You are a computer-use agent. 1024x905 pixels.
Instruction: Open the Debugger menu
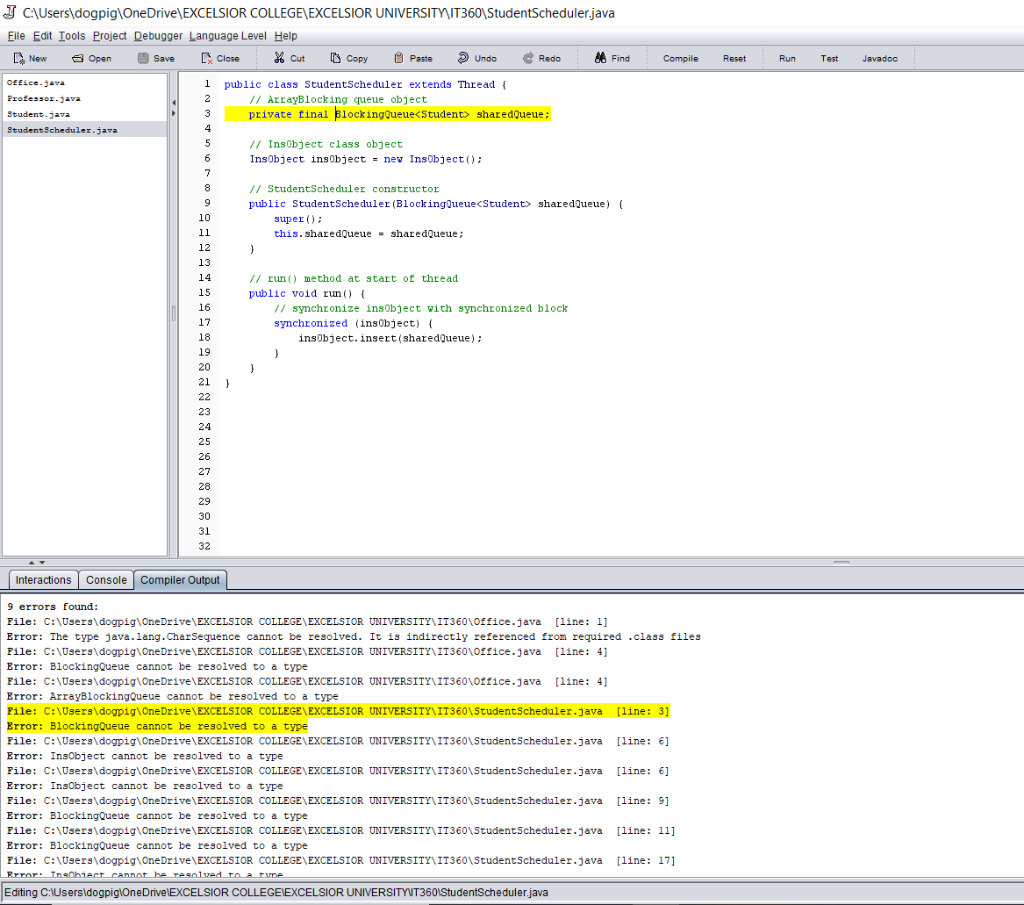158,35
